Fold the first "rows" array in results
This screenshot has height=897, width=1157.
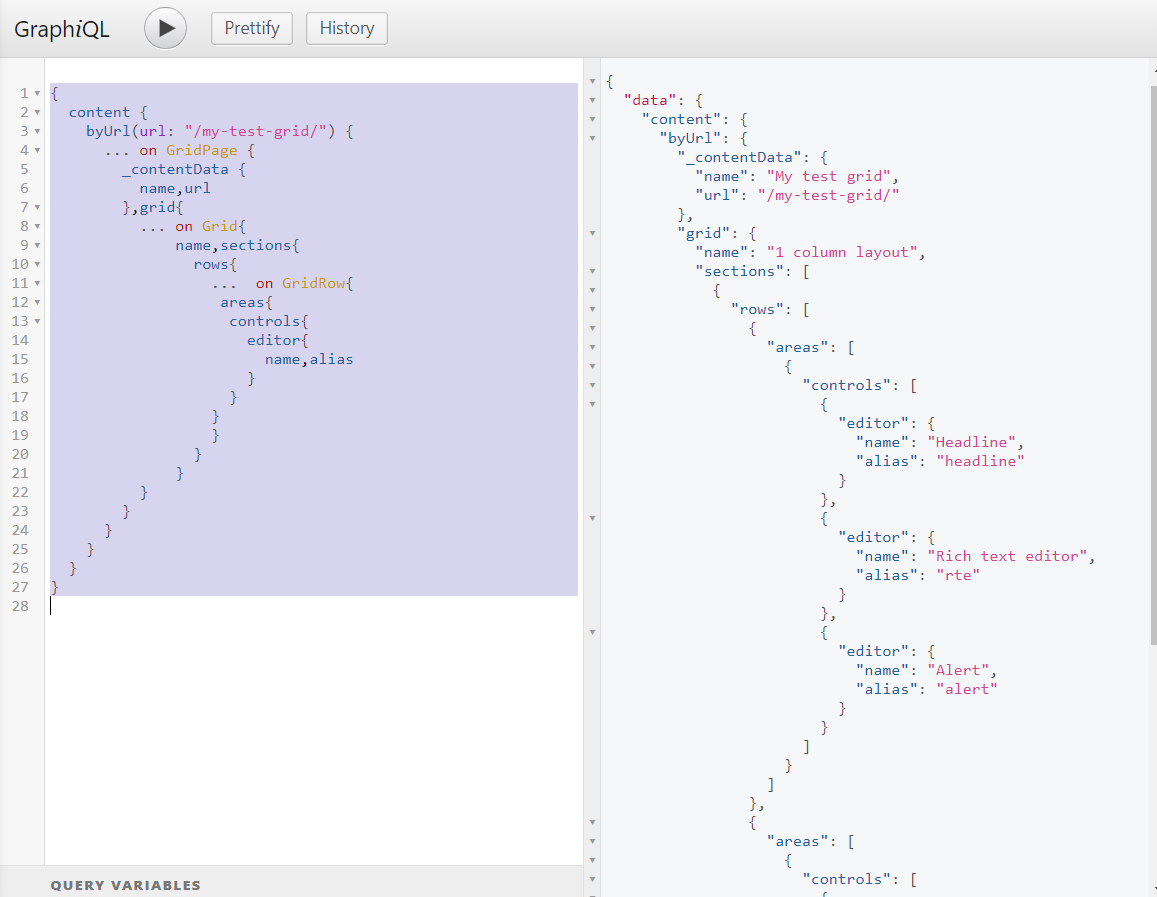point(593,309)
